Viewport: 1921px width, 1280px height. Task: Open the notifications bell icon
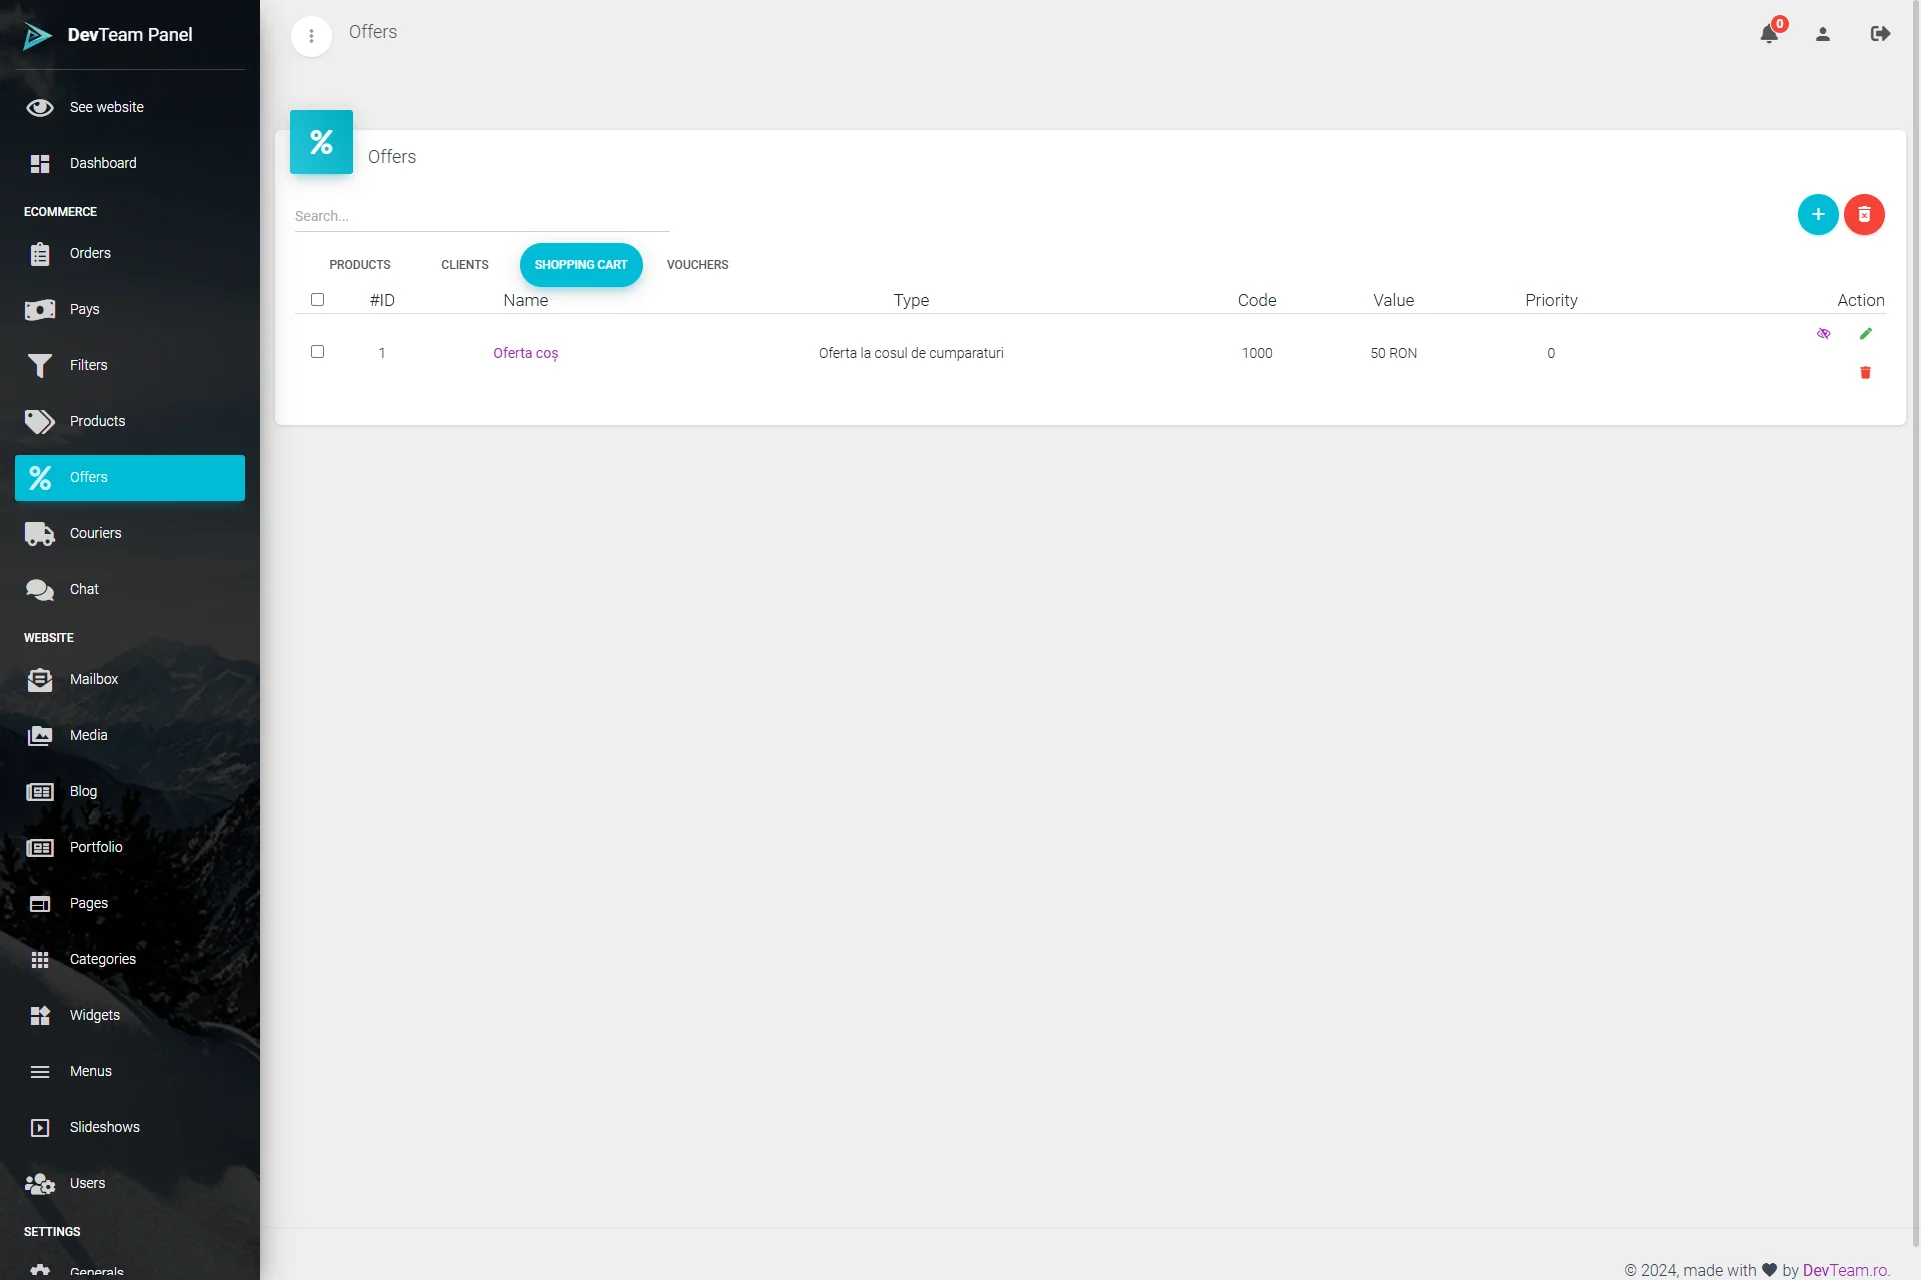pos(1769,34)
